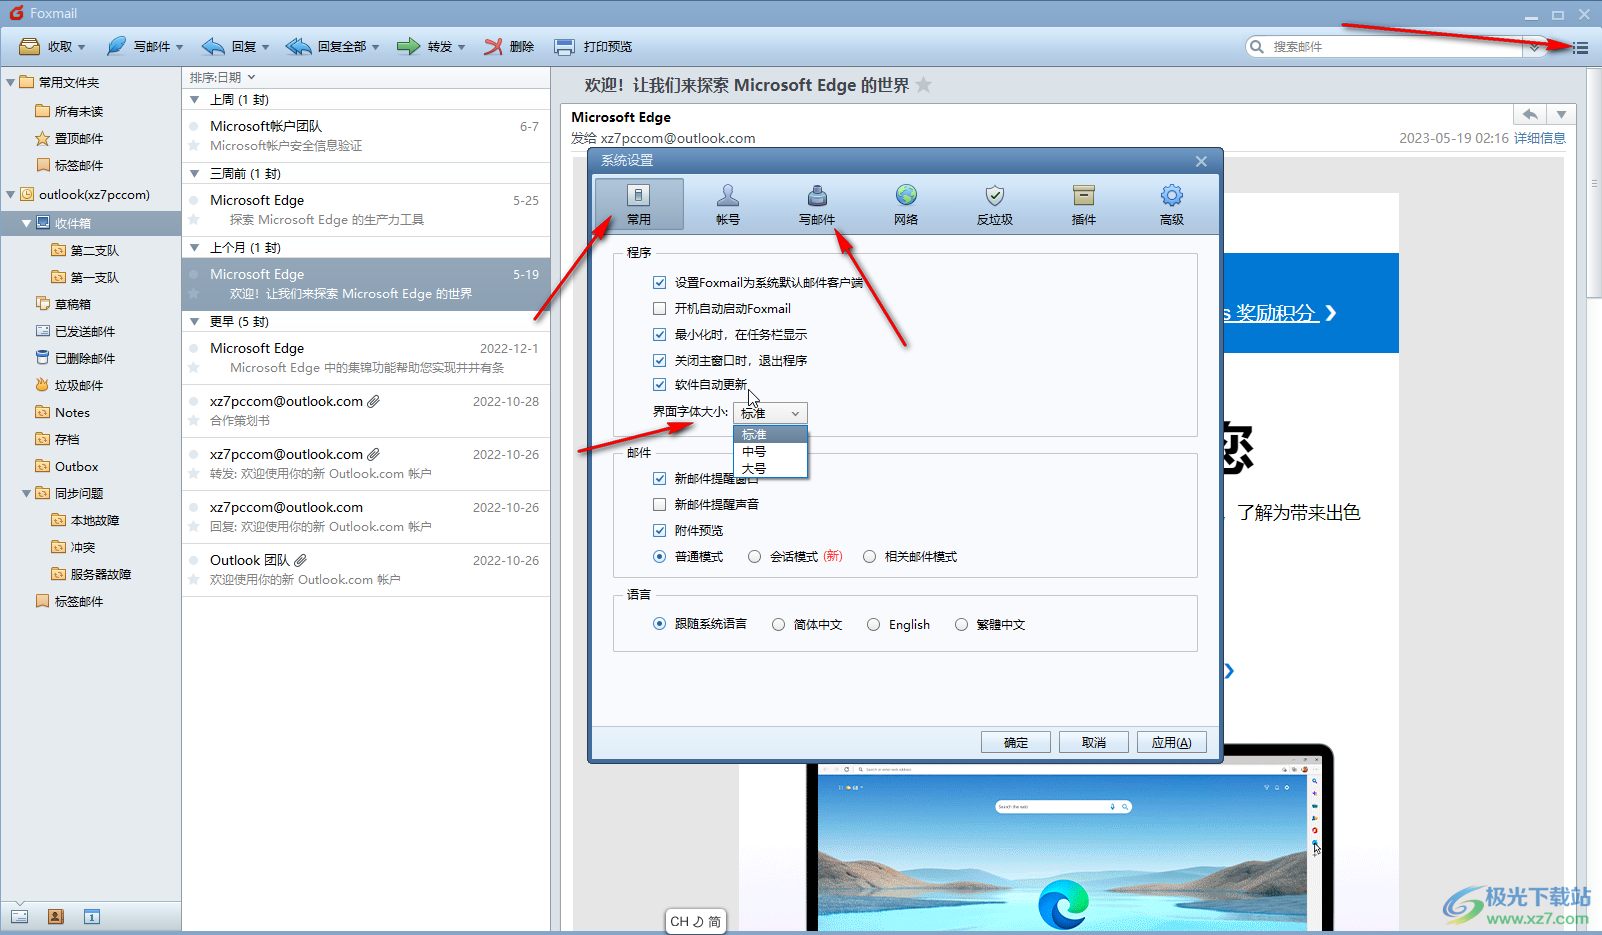Collapse the 上周 (1 封) group
1602x935 pixels.
click(195, 100)
